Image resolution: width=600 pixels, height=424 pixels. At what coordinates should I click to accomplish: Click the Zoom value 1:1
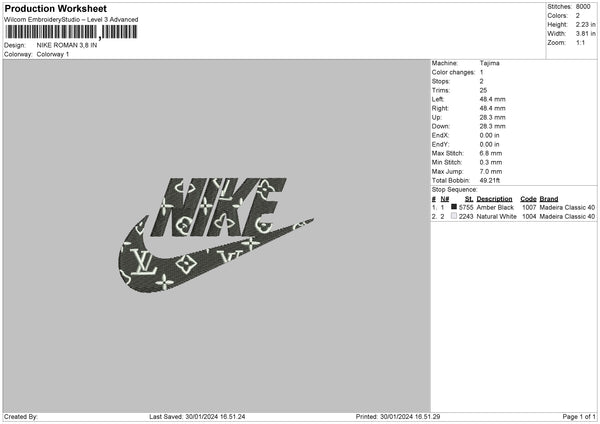pyautogui.click(x=580, y=42)
